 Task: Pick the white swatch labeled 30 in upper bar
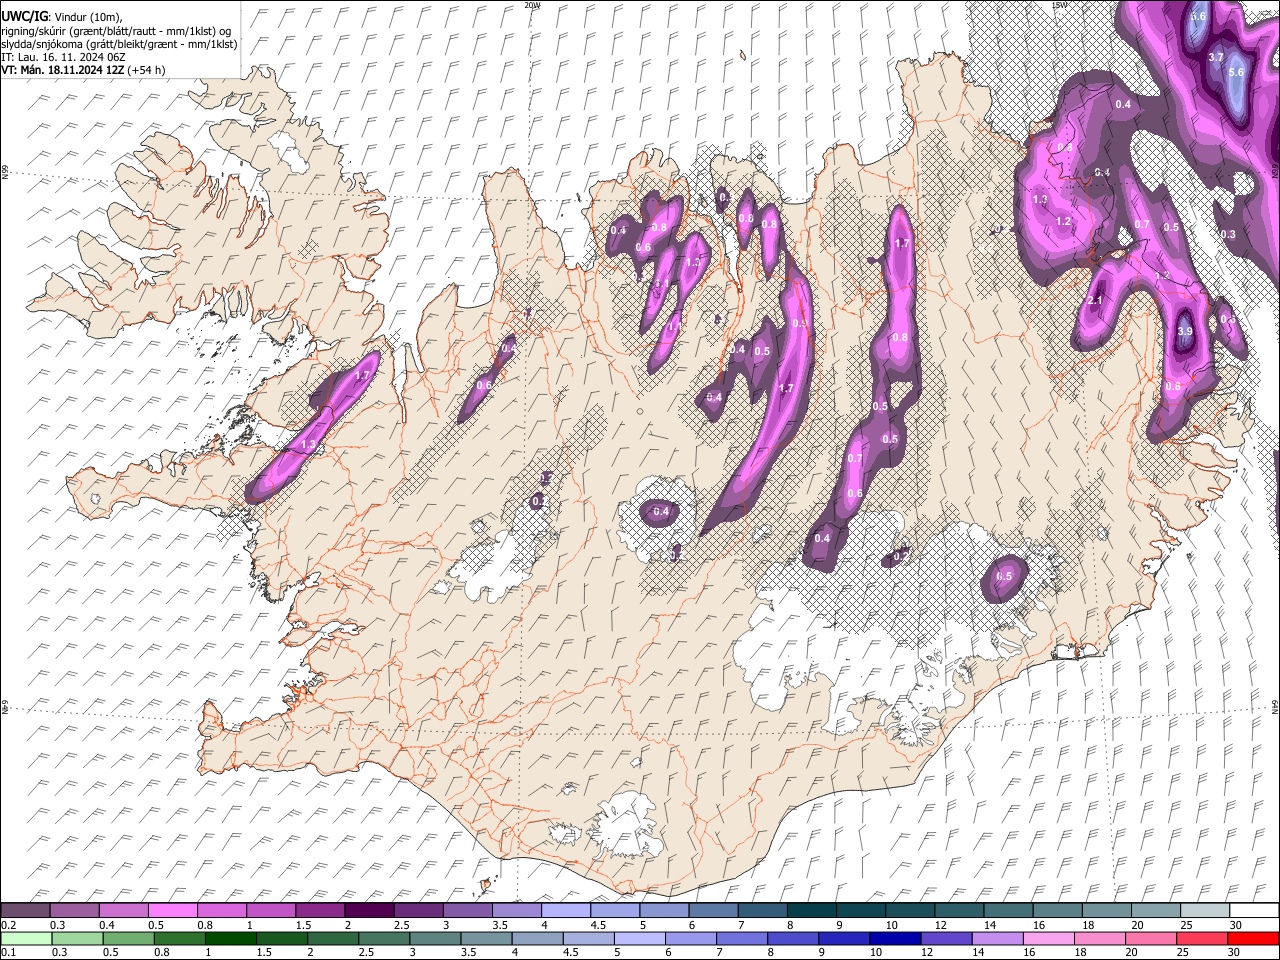[1254, 910]
